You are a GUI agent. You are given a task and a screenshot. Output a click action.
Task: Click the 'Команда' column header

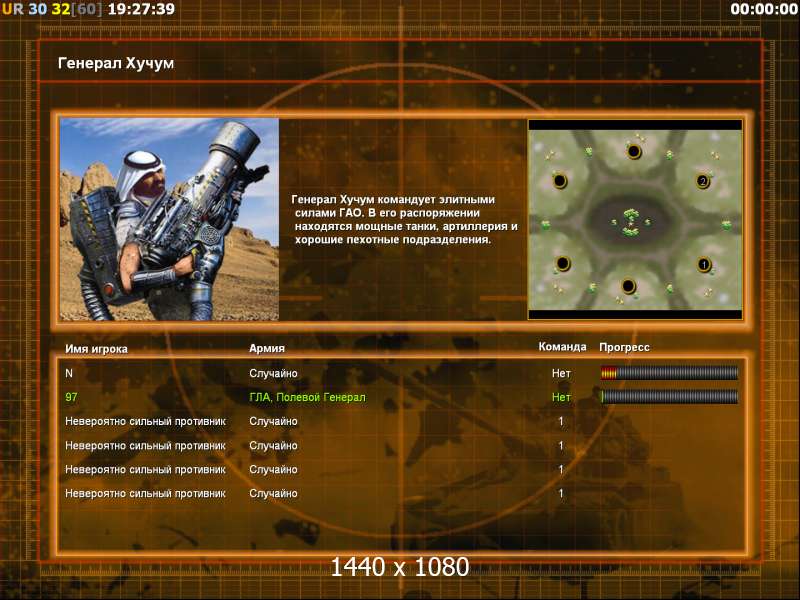point(562,347)
